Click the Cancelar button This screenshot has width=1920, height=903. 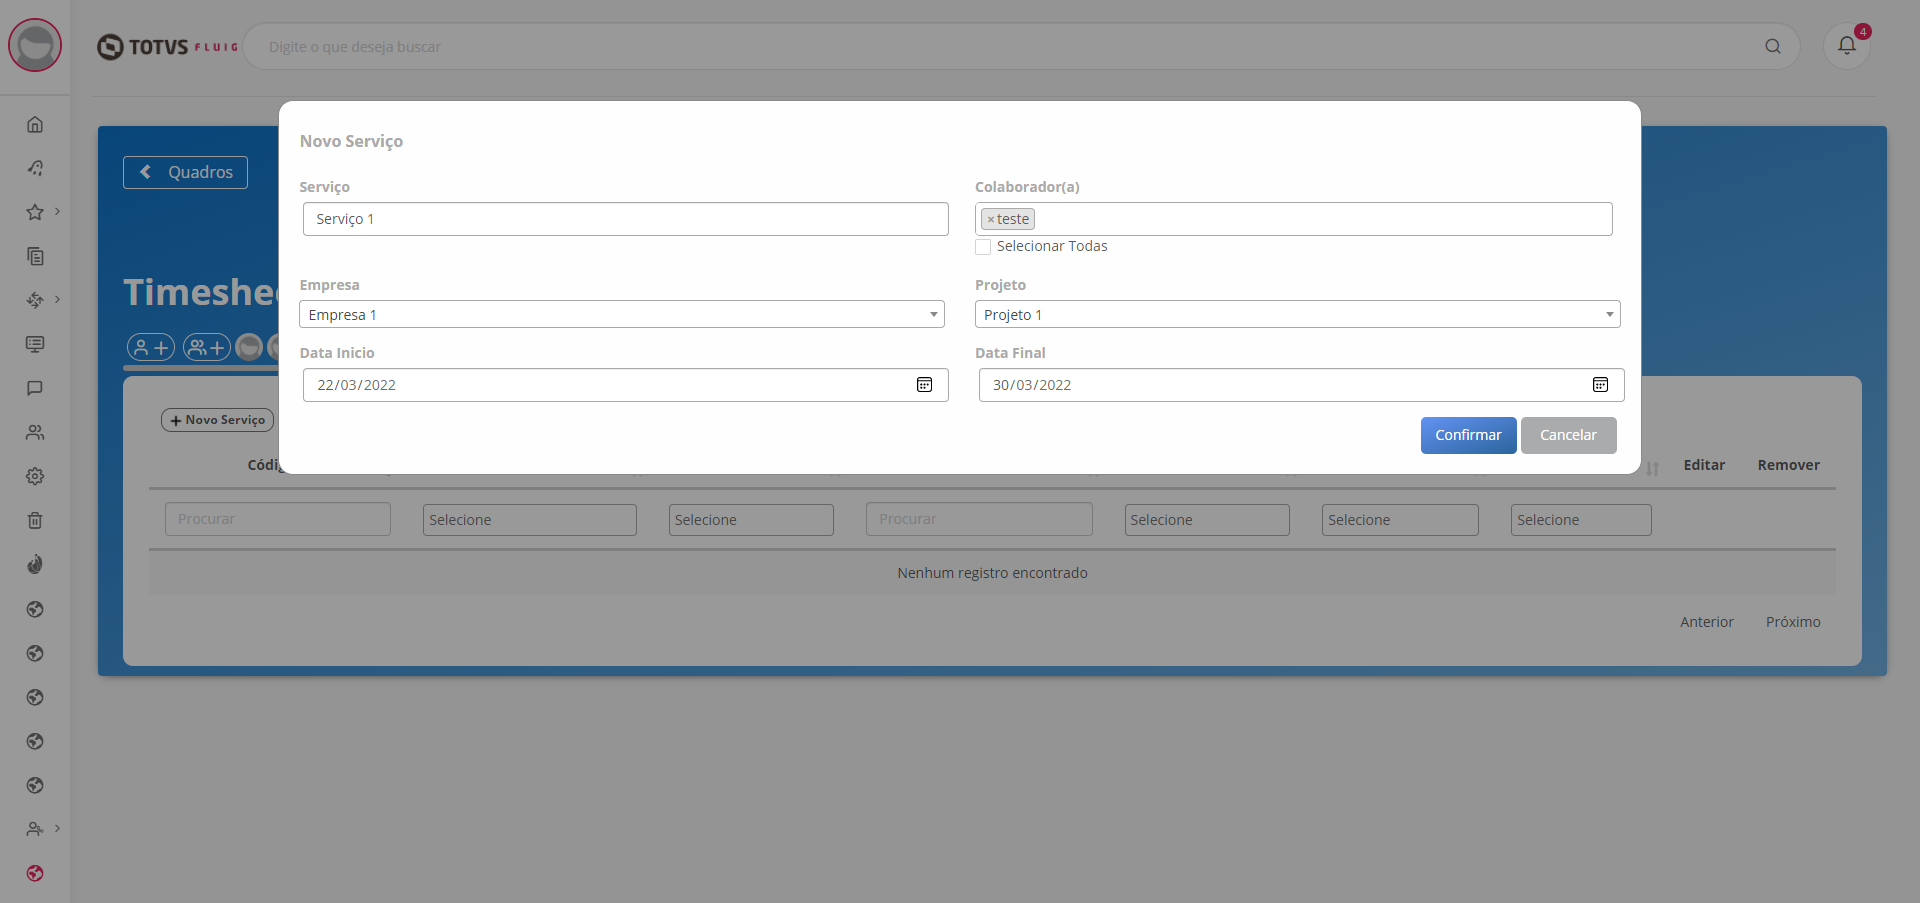(1567, 435)
